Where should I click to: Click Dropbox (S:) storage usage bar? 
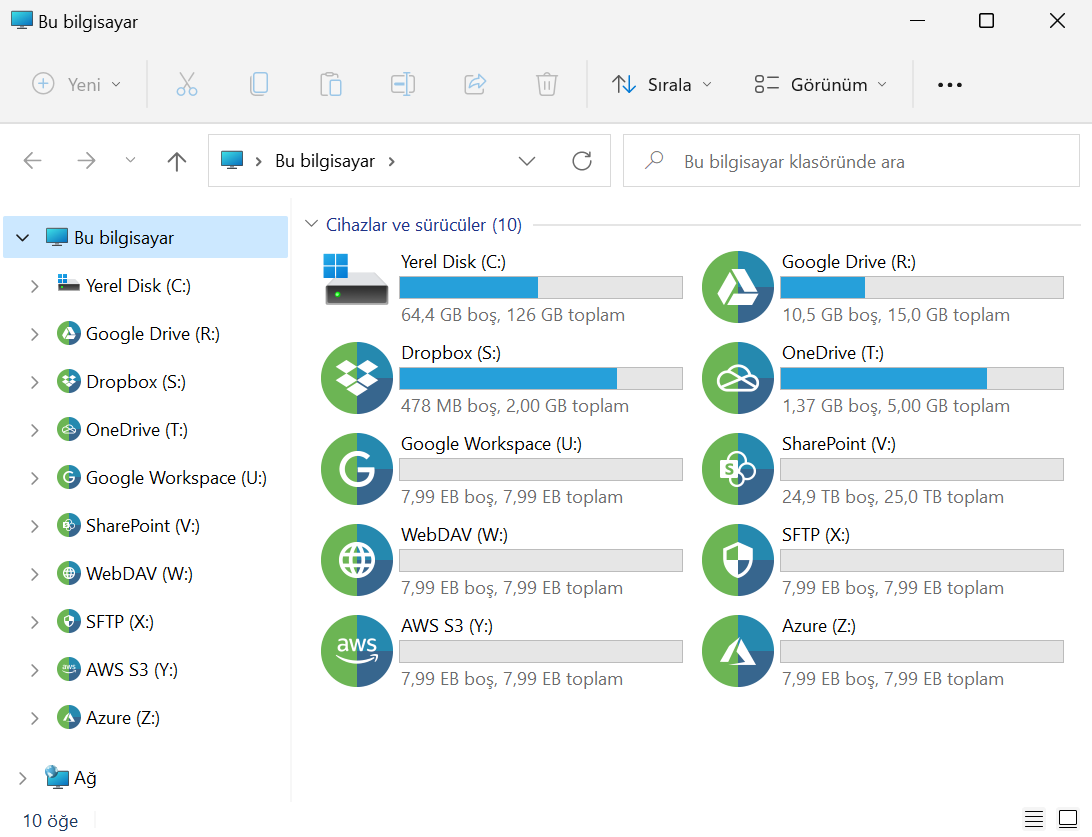[x=540, y=379]
